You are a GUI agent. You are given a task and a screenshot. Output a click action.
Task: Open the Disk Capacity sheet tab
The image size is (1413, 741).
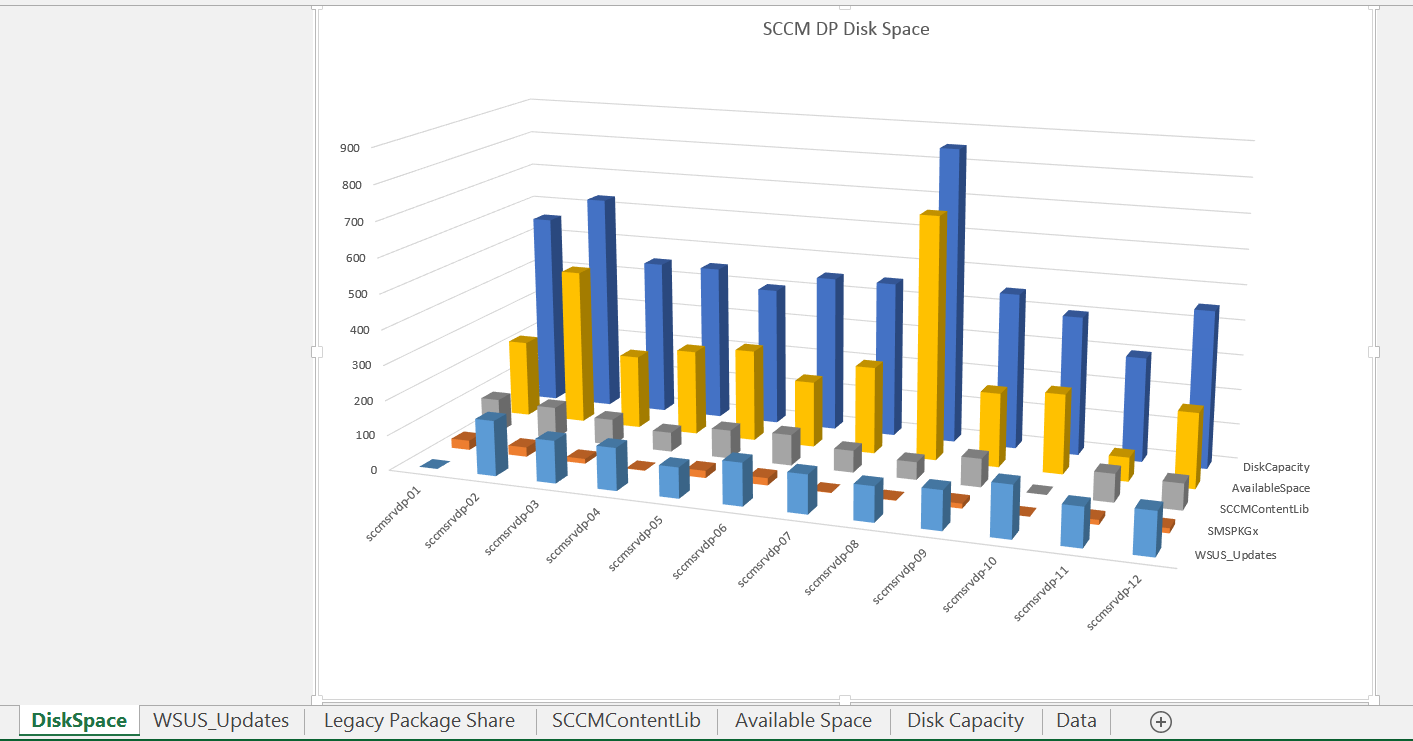965,721
